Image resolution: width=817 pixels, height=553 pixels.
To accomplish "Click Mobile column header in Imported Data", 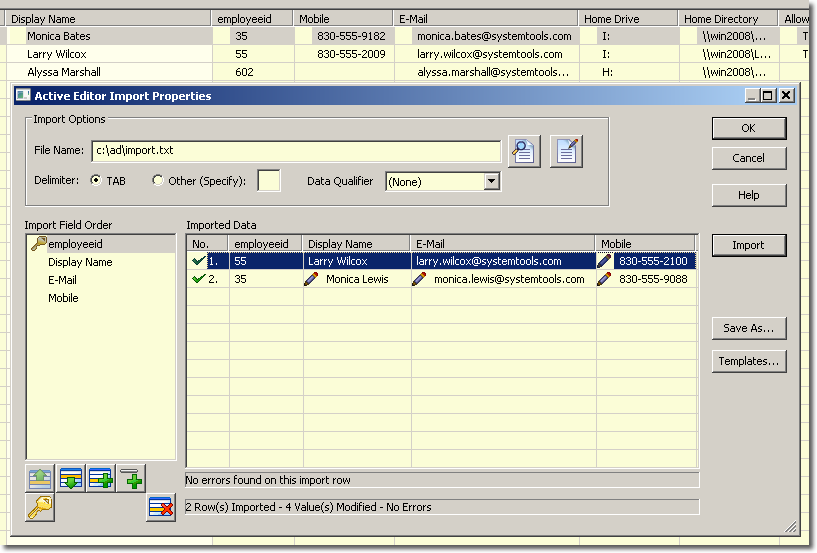I will pyautogui.click(x=645, y=243).
